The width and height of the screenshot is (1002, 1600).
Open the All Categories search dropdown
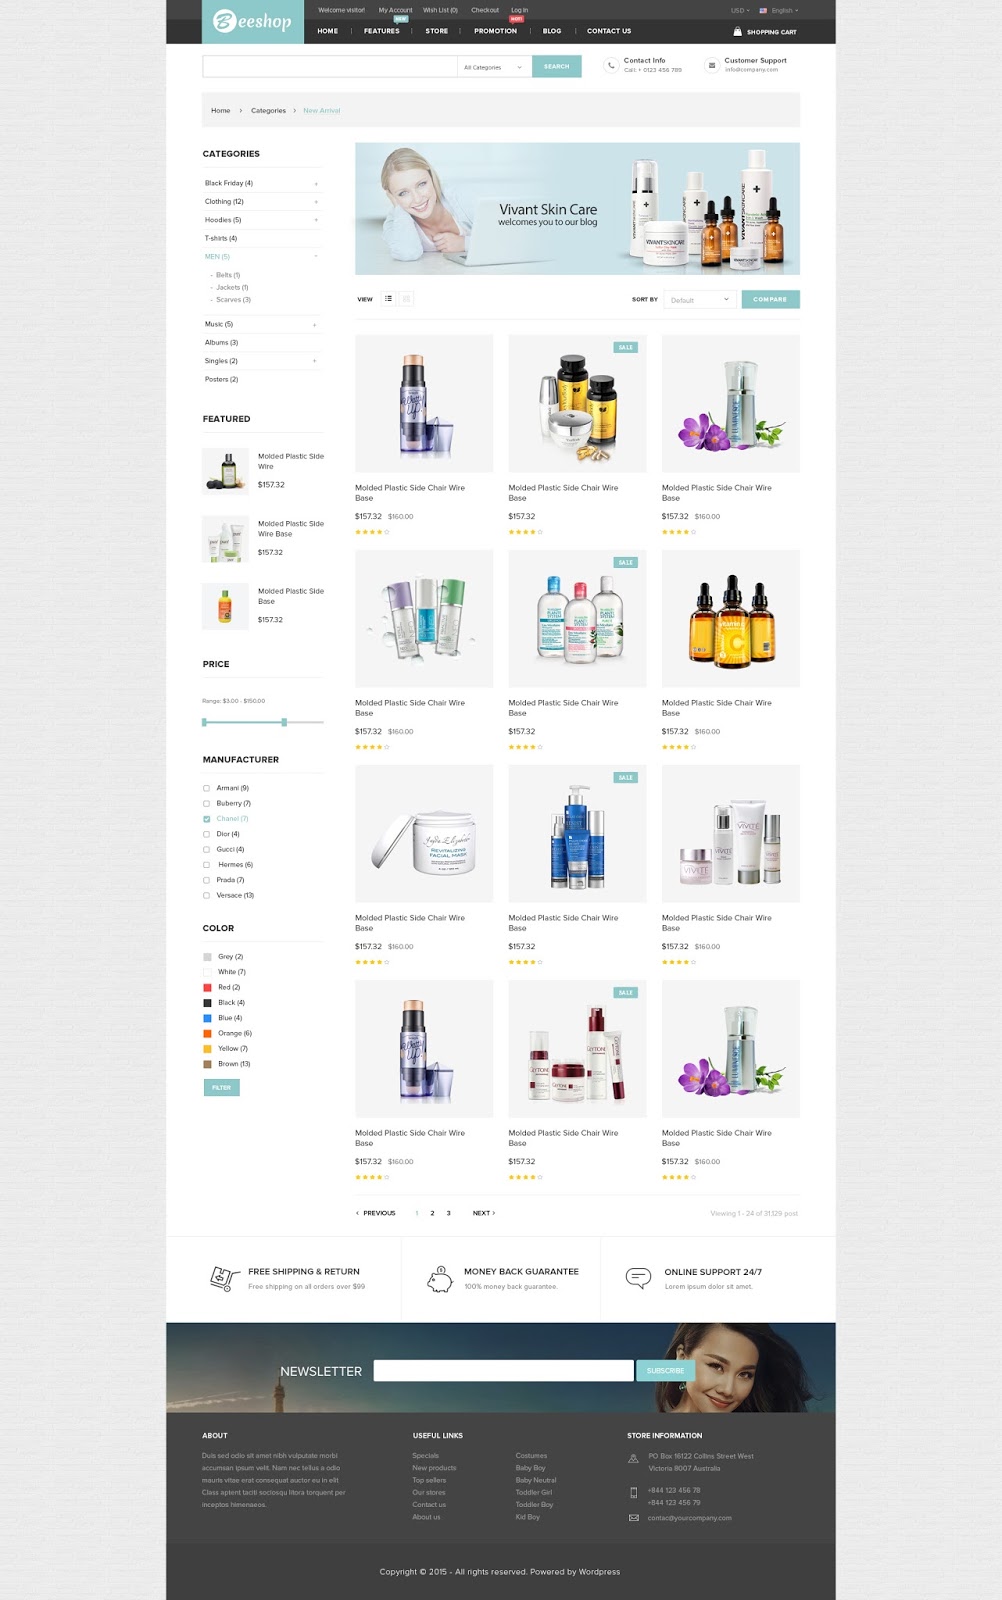coord(494,67)
